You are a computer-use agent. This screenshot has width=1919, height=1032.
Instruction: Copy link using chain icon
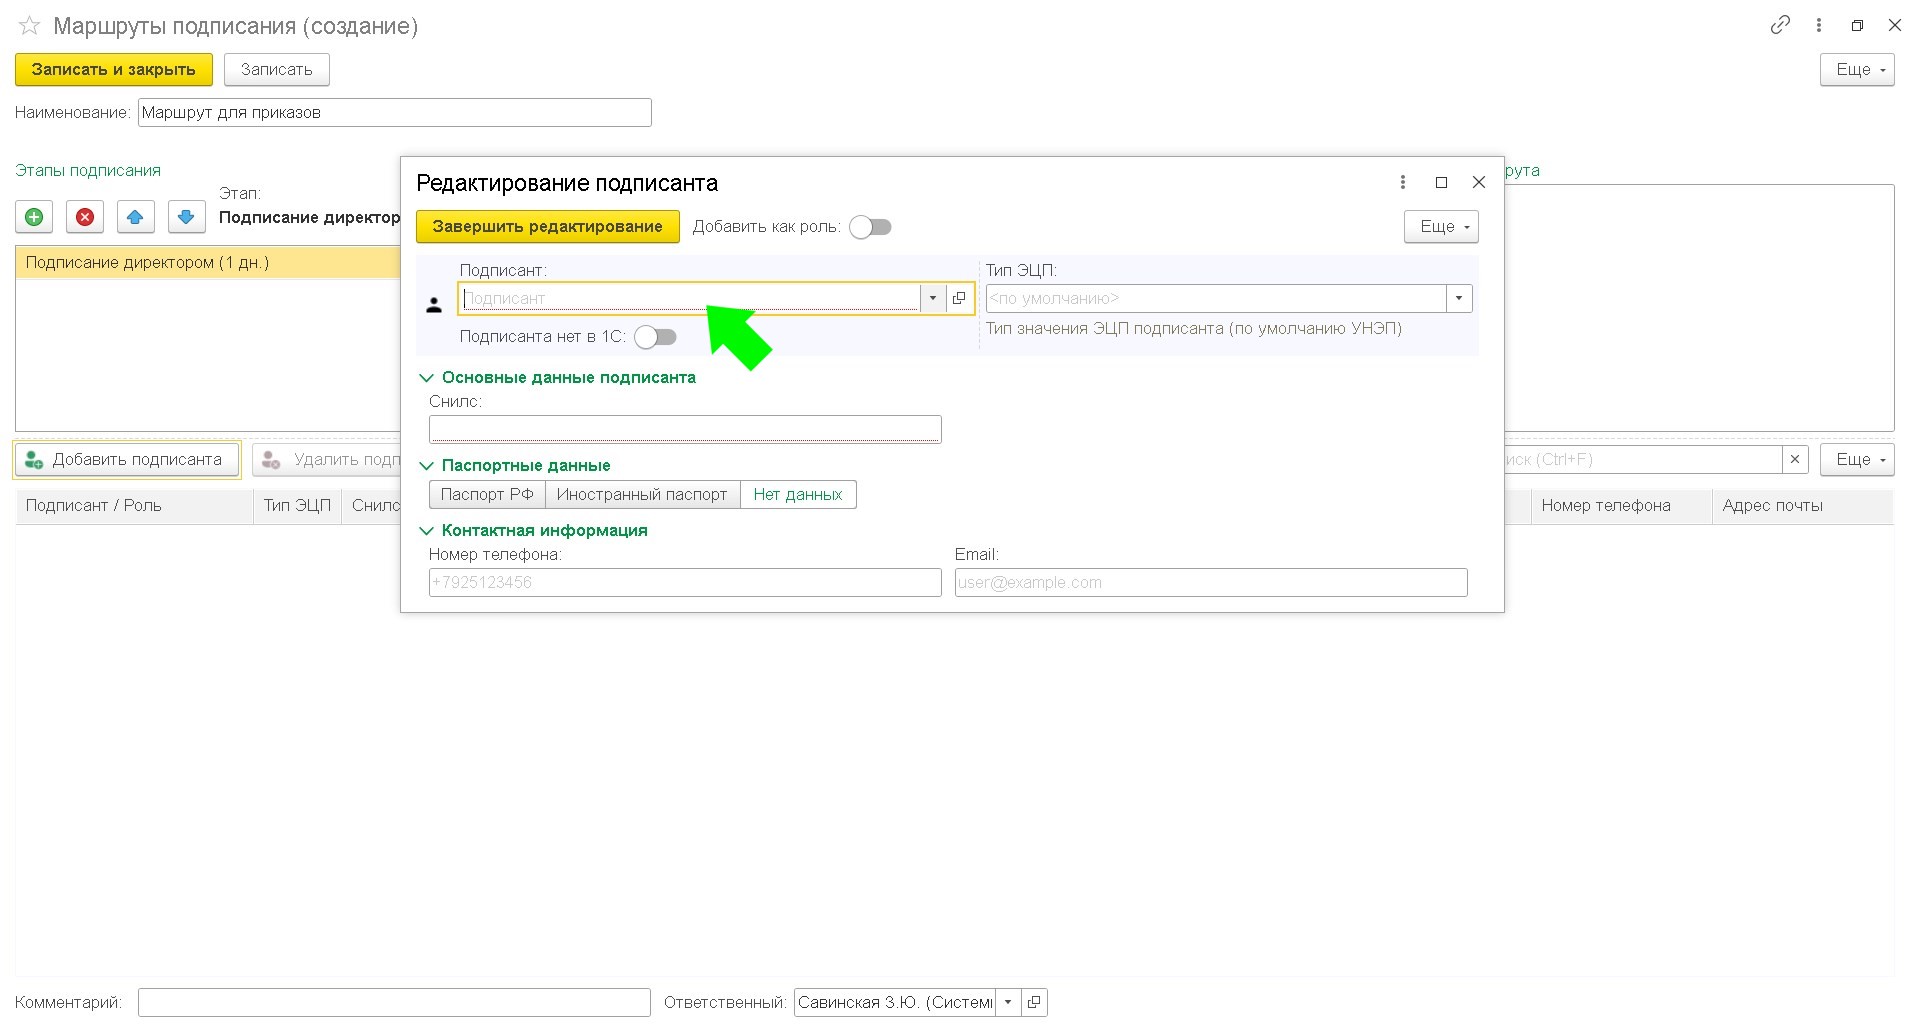pos(1779,26)
